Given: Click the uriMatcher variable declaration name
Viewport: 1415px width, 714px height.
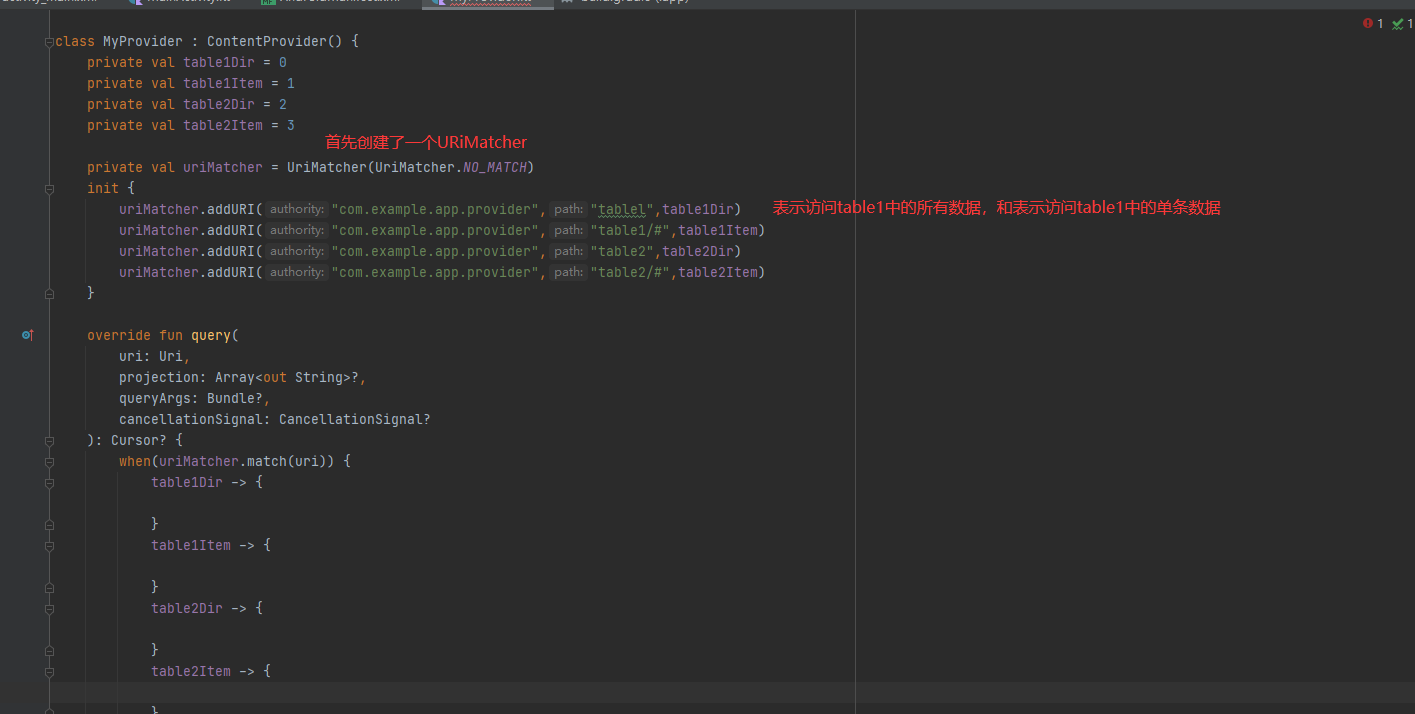Looking at the screenshot, I should point(223,167).
